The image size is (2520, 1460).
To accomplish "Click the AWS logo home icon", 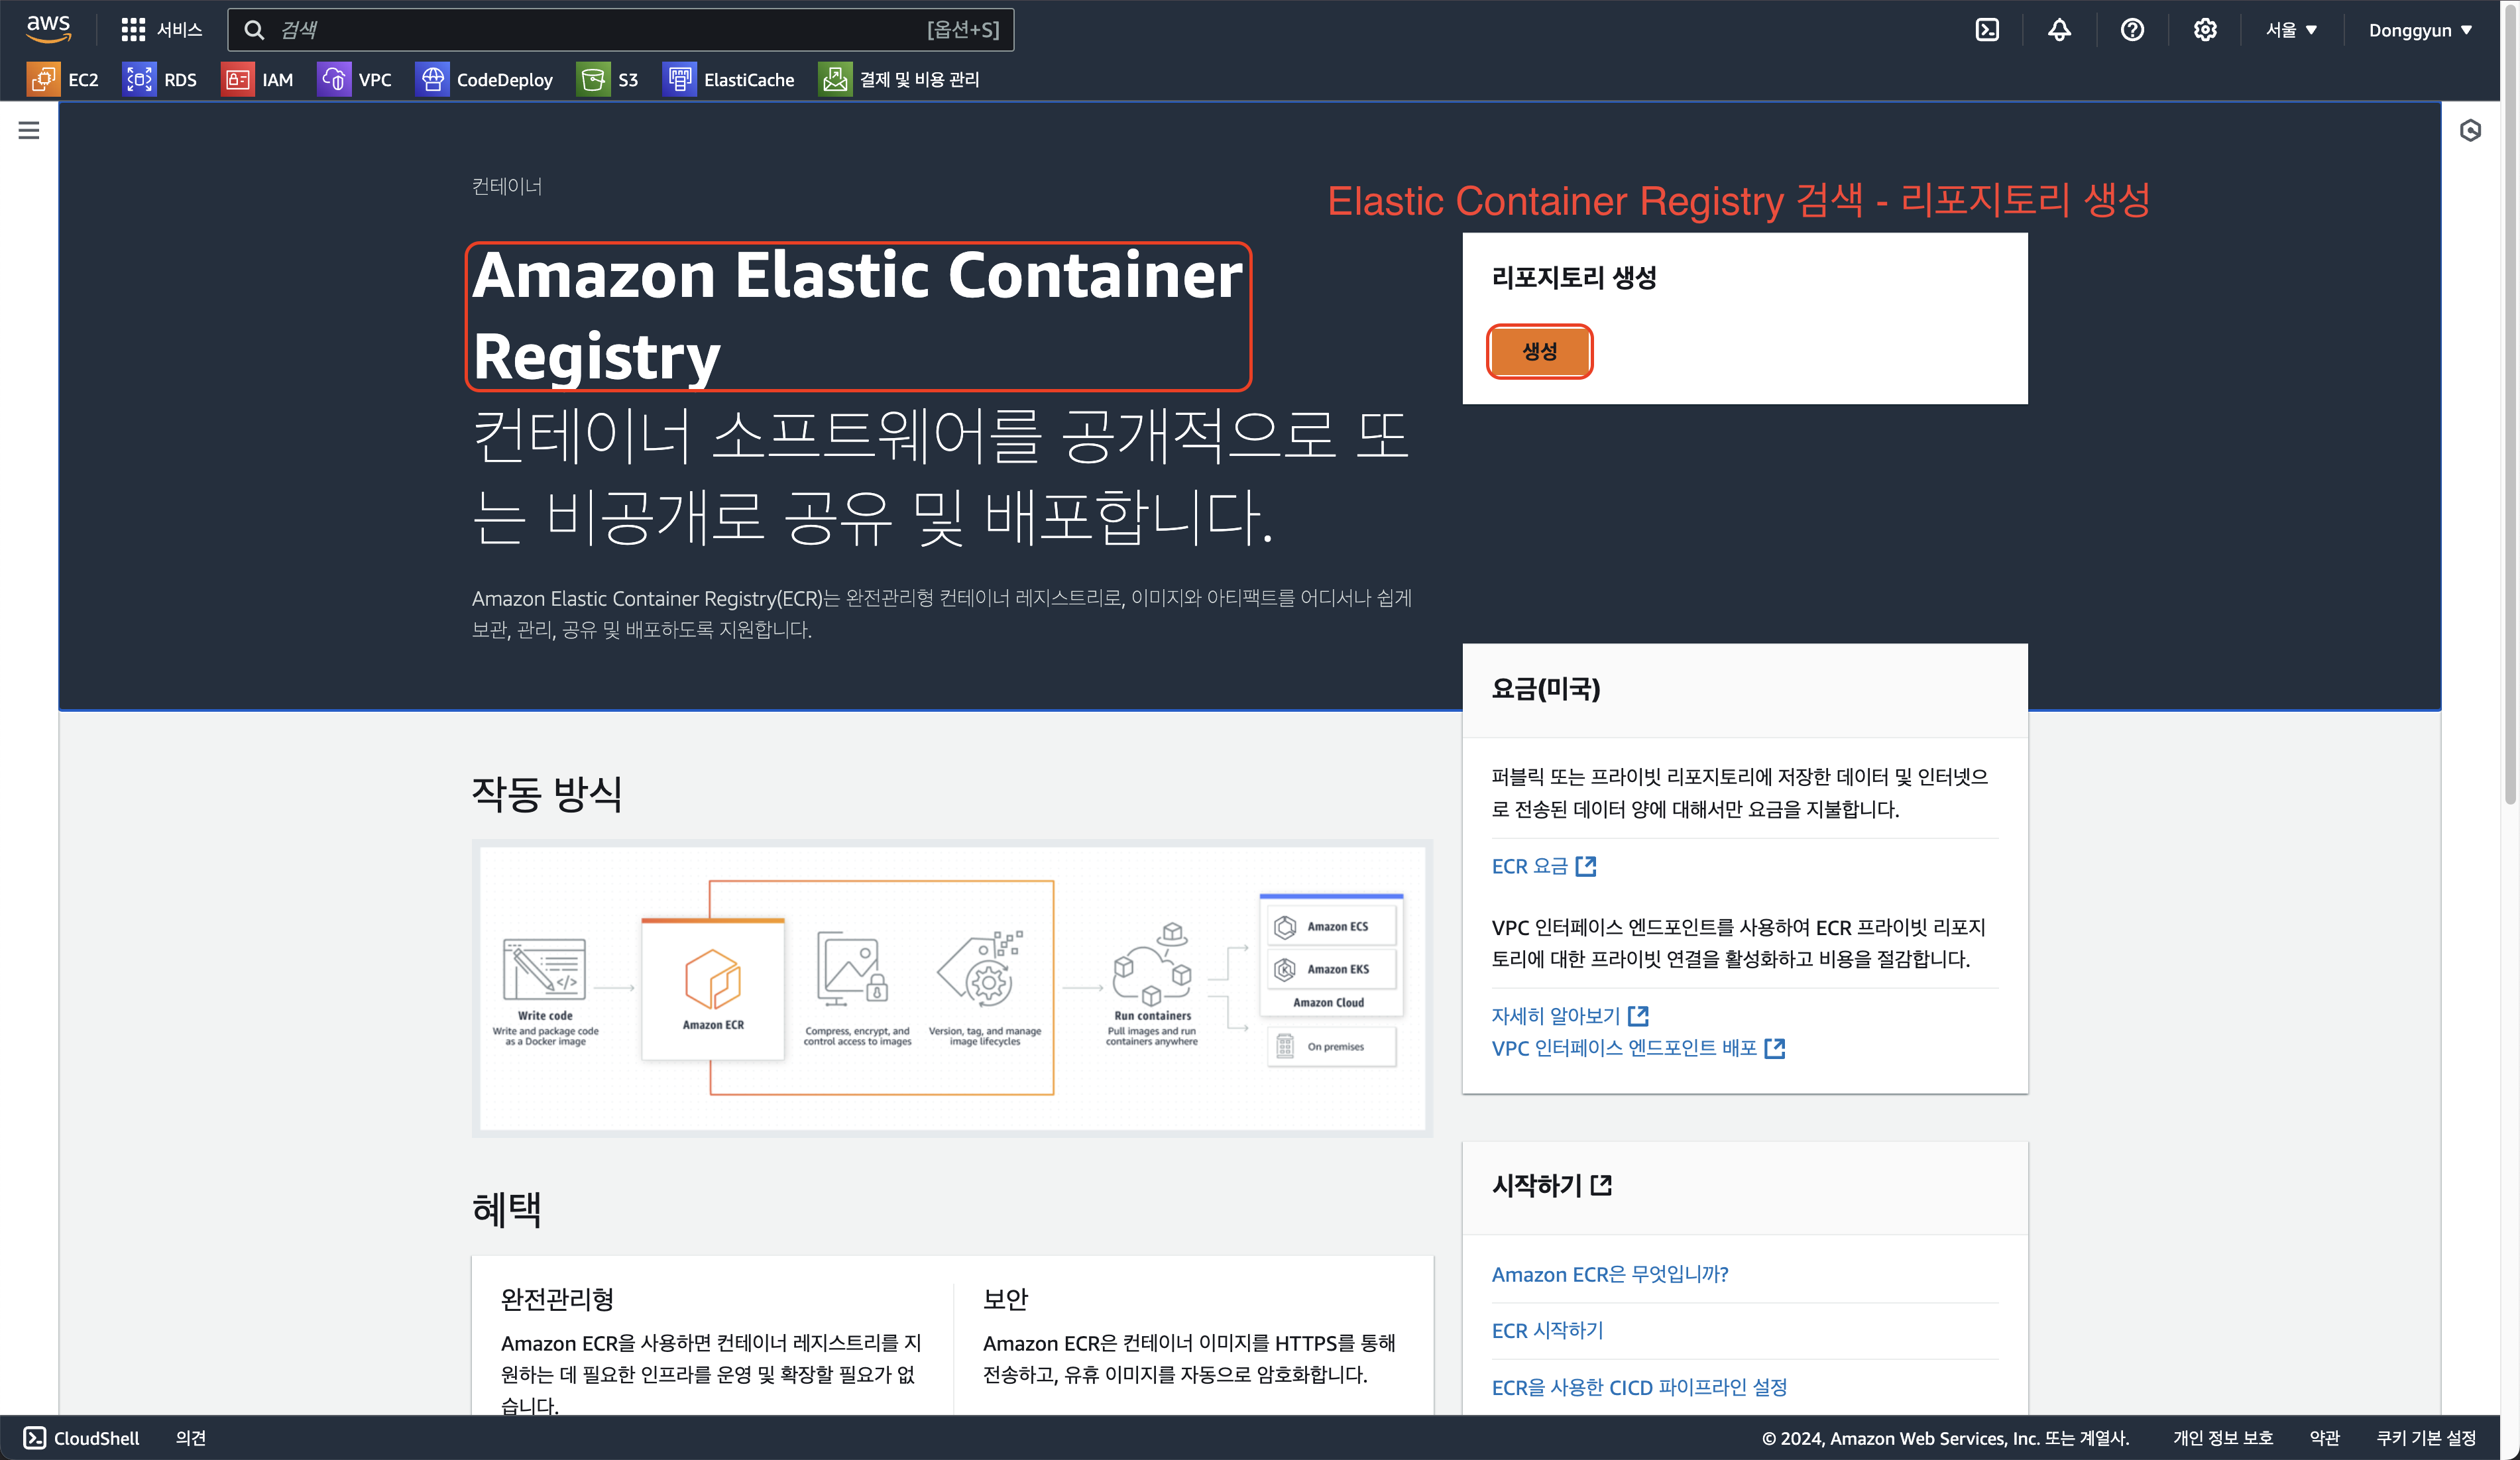I will [x=48, y=29].
